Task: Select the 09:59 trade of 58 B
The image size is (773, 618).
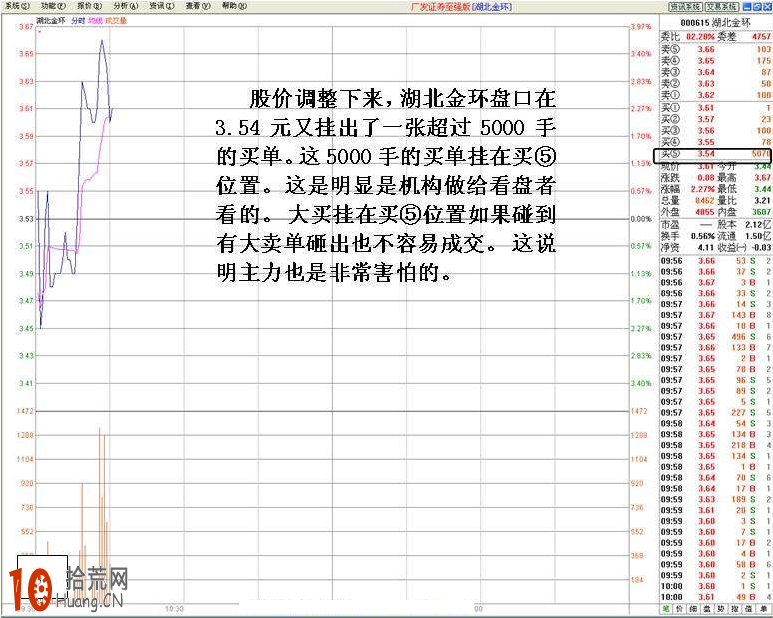Action: (716, 564)
